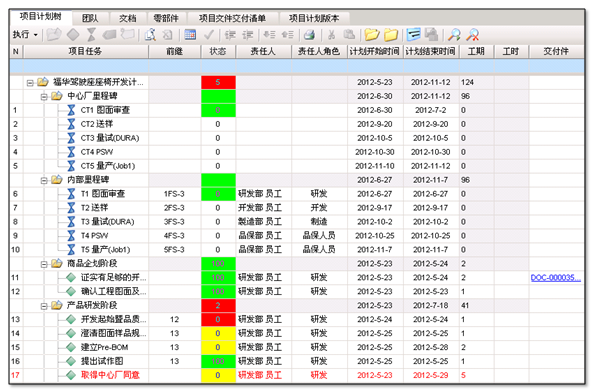Click the magnifier with red X clear-search icon

point(472,35)
